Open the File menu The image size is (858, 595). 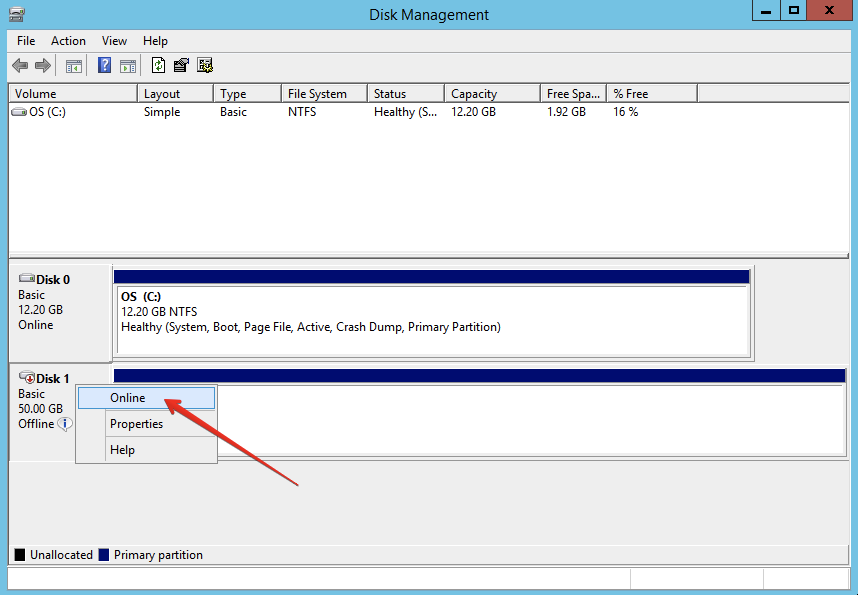(x=26, y=41)
